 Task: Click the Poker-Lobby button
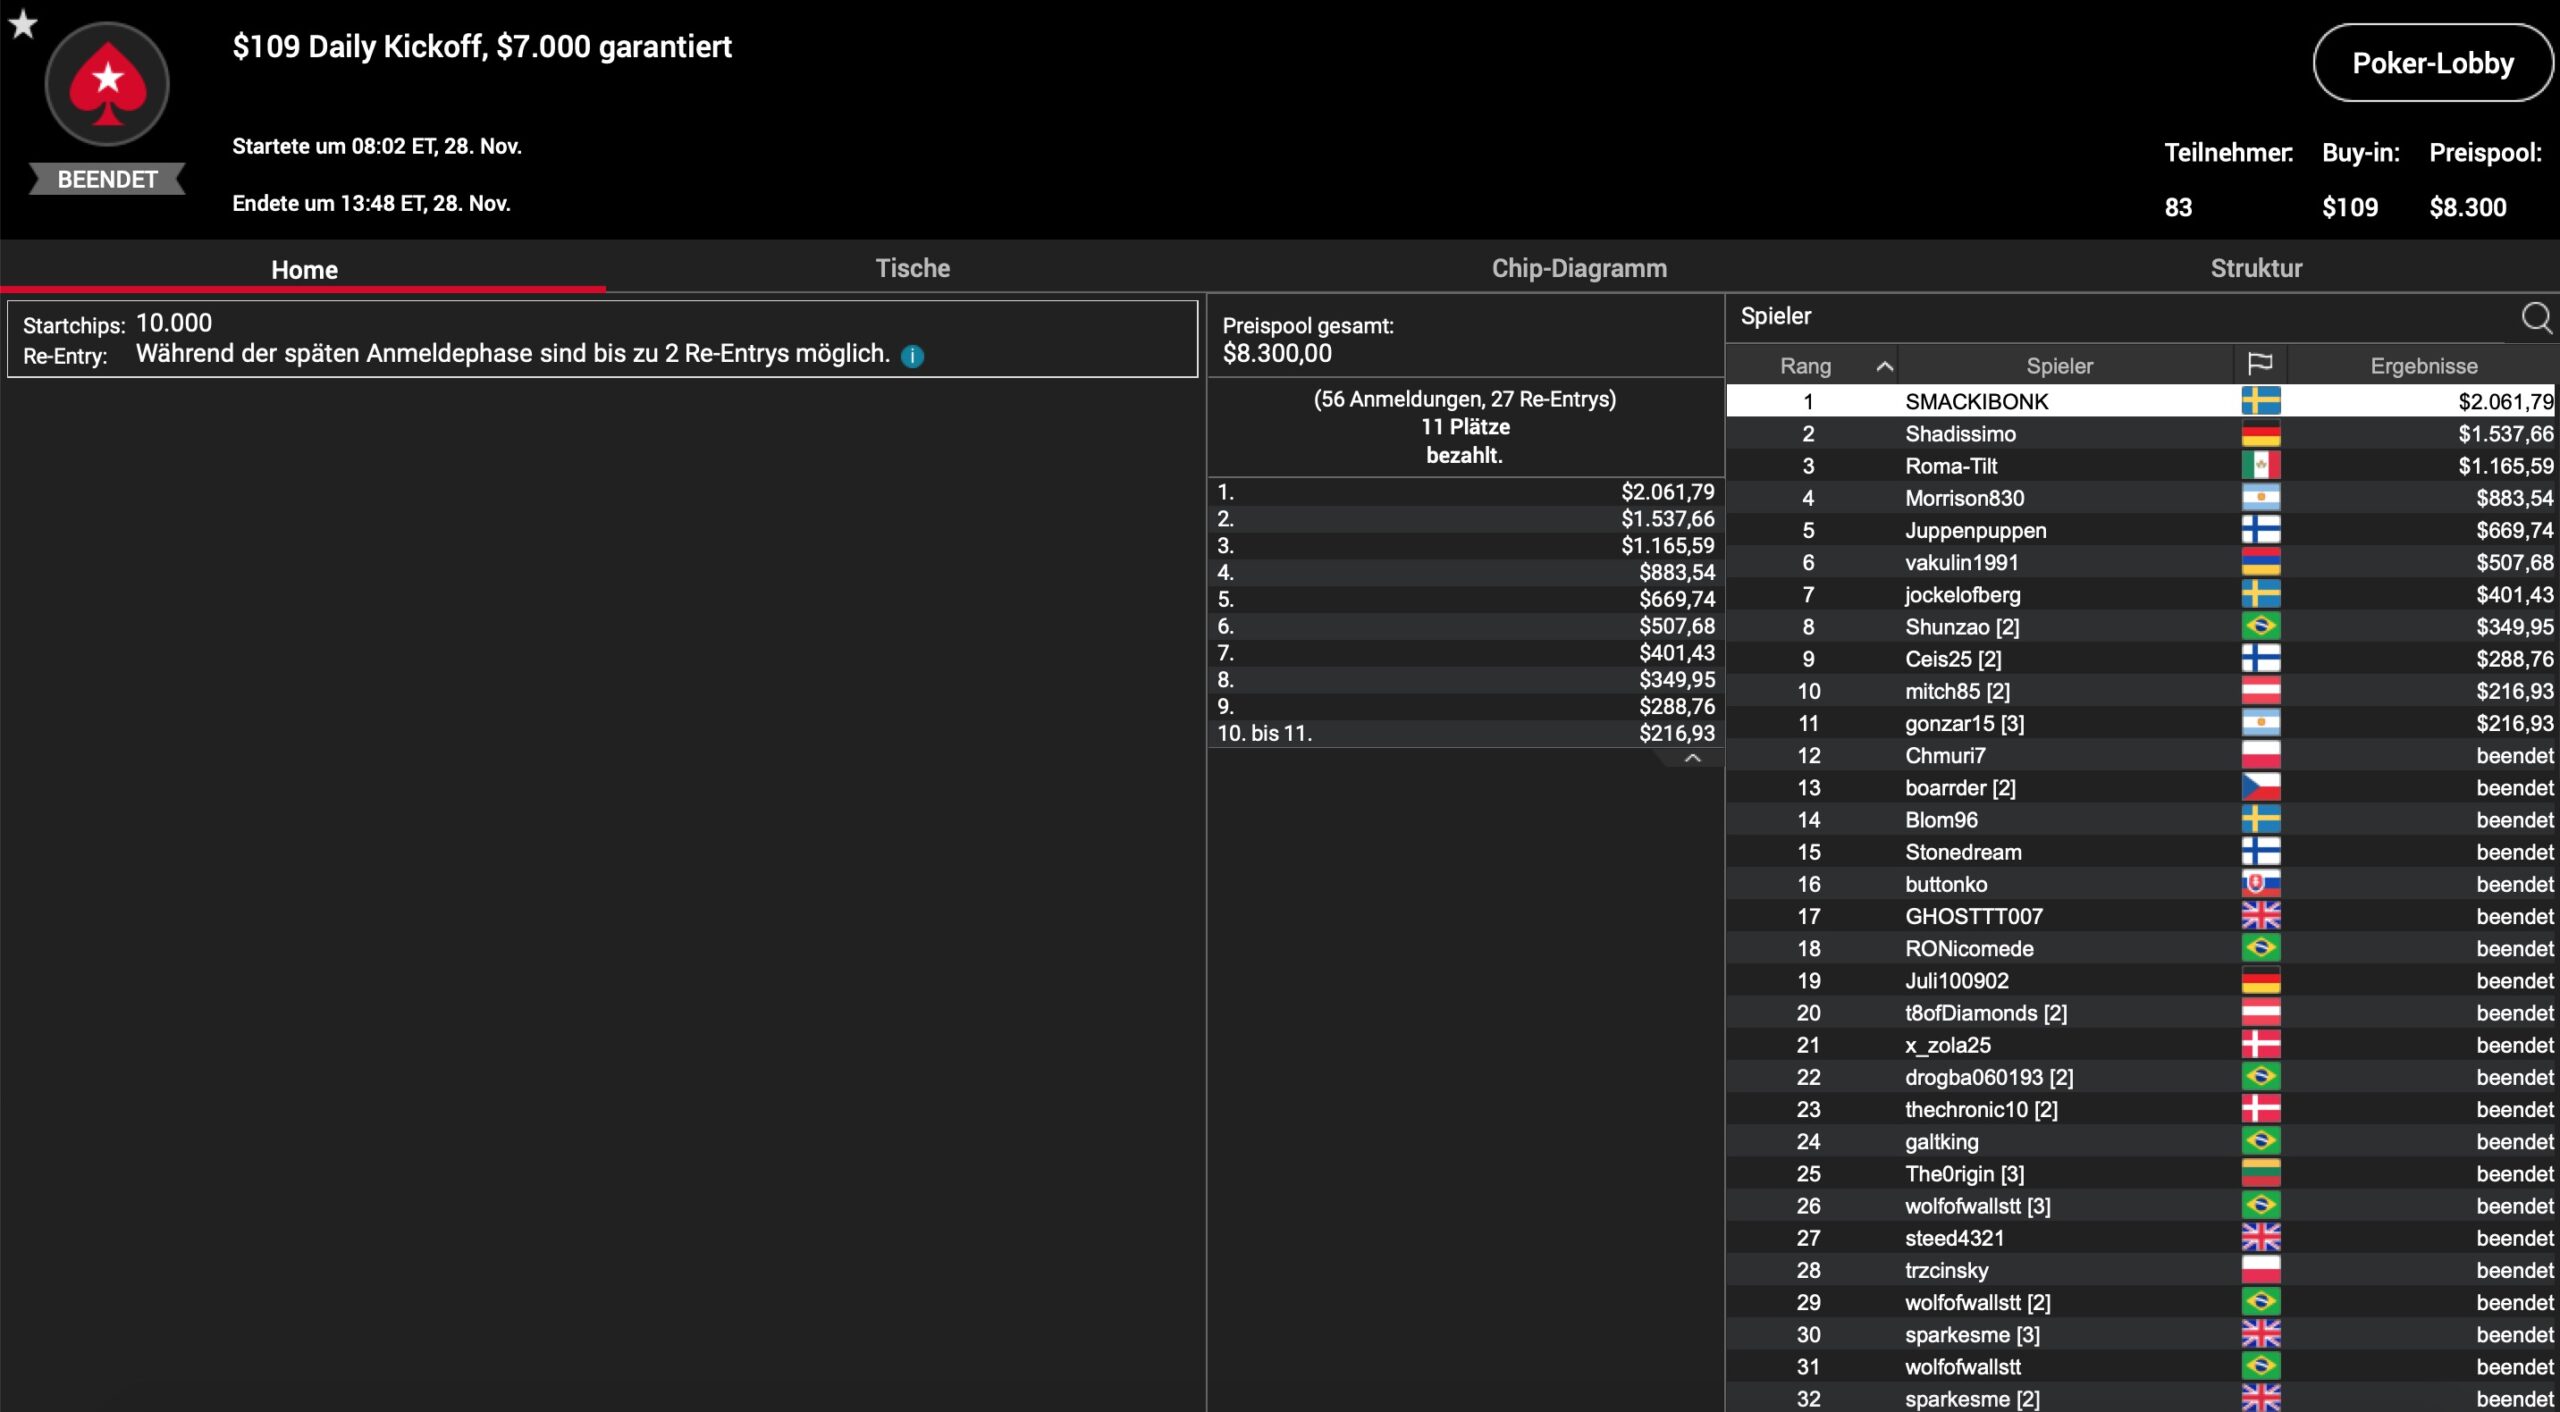pyautogui.click(x=2432, y=63)
